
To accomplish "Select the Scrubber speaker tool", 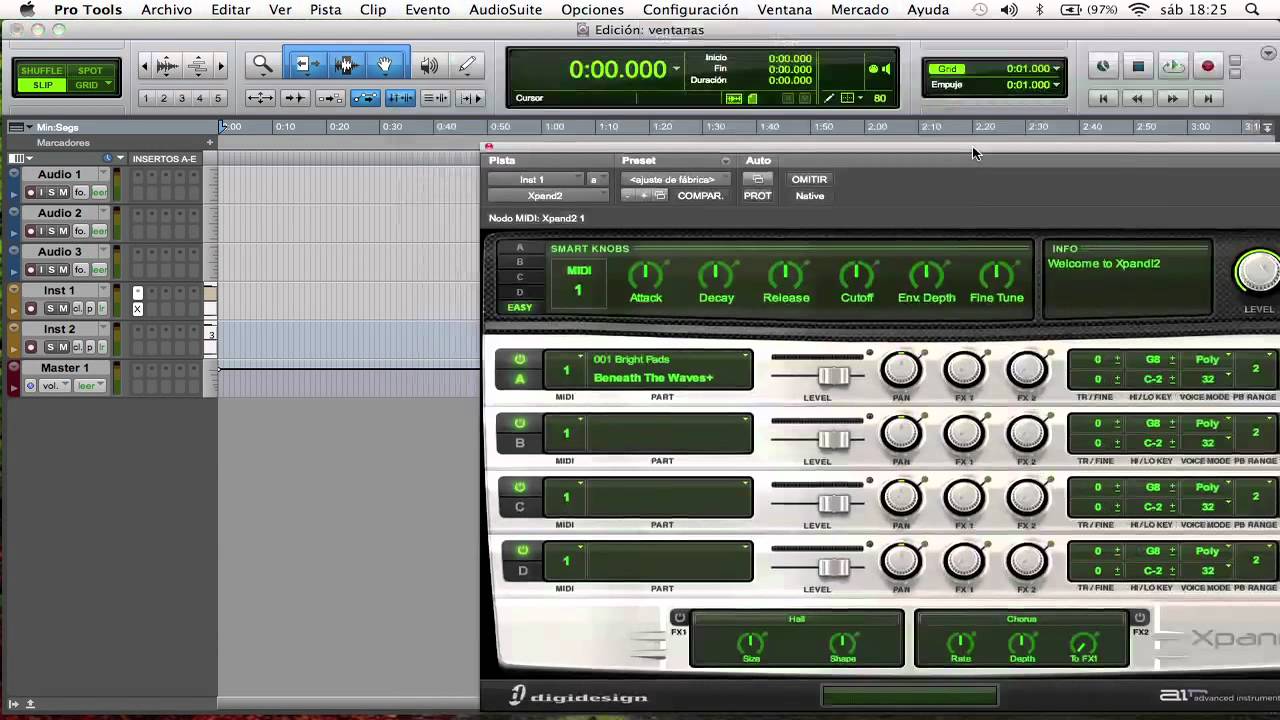I will click(x=429, y=66).
